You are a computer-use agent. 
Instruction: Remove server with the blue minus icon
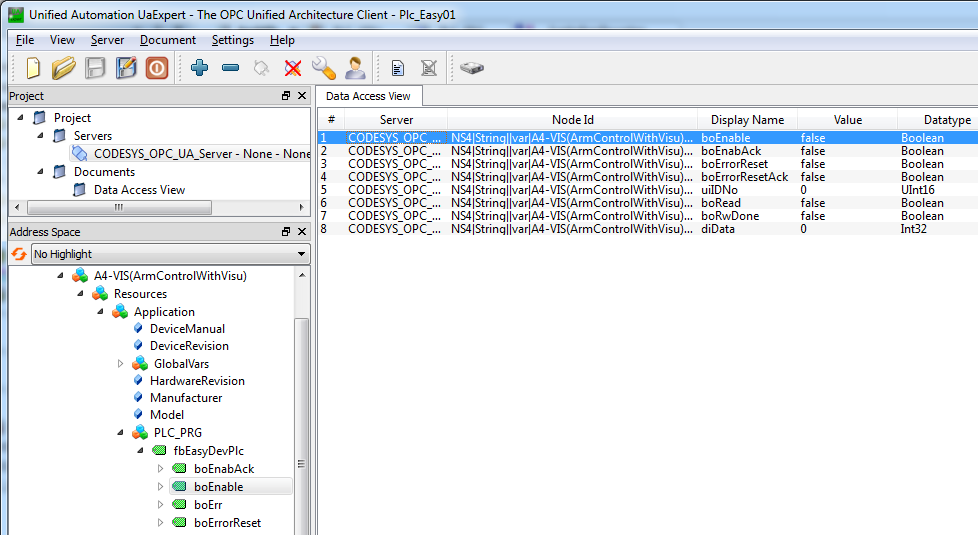coord(230,67)
